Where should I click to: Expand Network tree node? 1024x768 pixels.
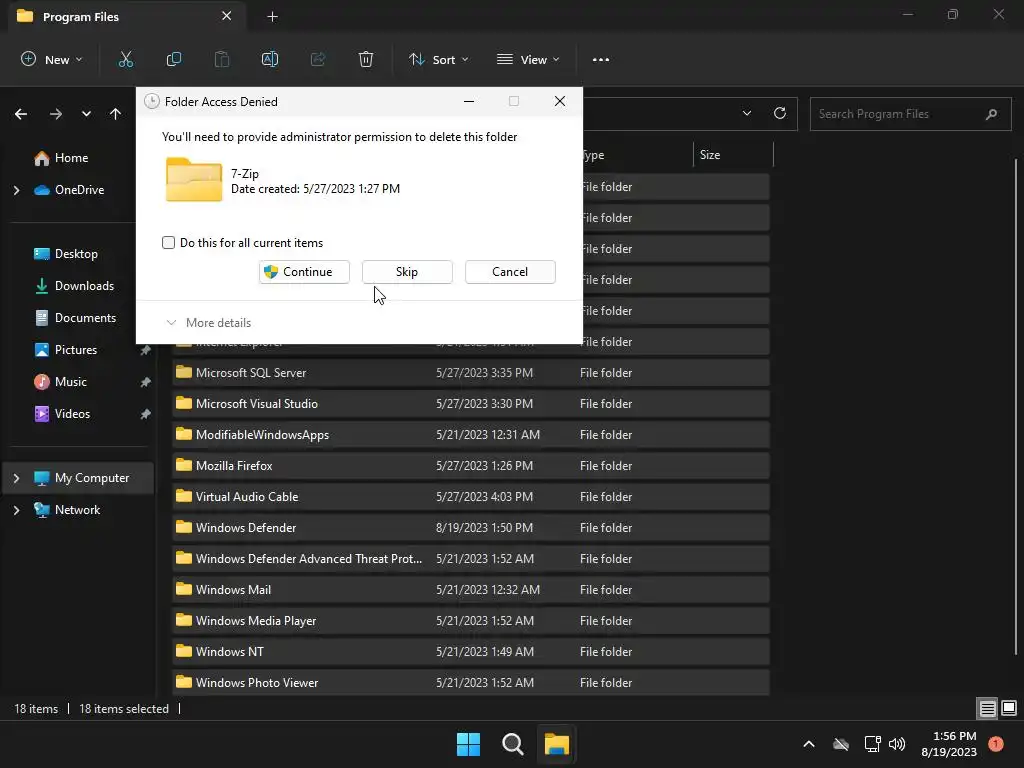pyautogui.click(x=16, y=510)
